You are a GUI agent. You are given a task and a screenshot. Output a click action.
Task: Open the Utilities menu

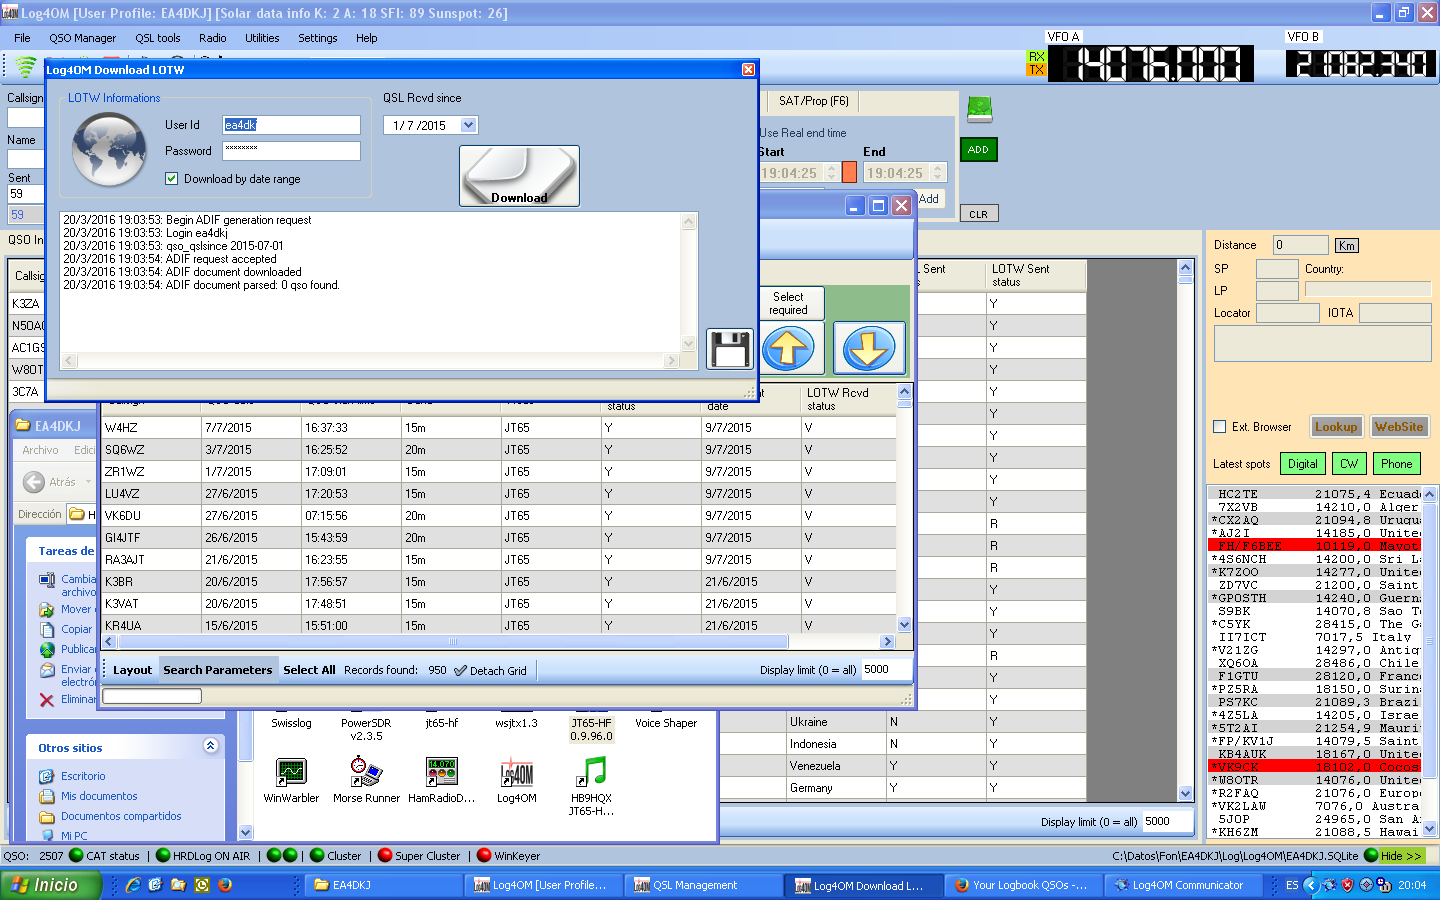pyautogui.click(x=262, y=38)
